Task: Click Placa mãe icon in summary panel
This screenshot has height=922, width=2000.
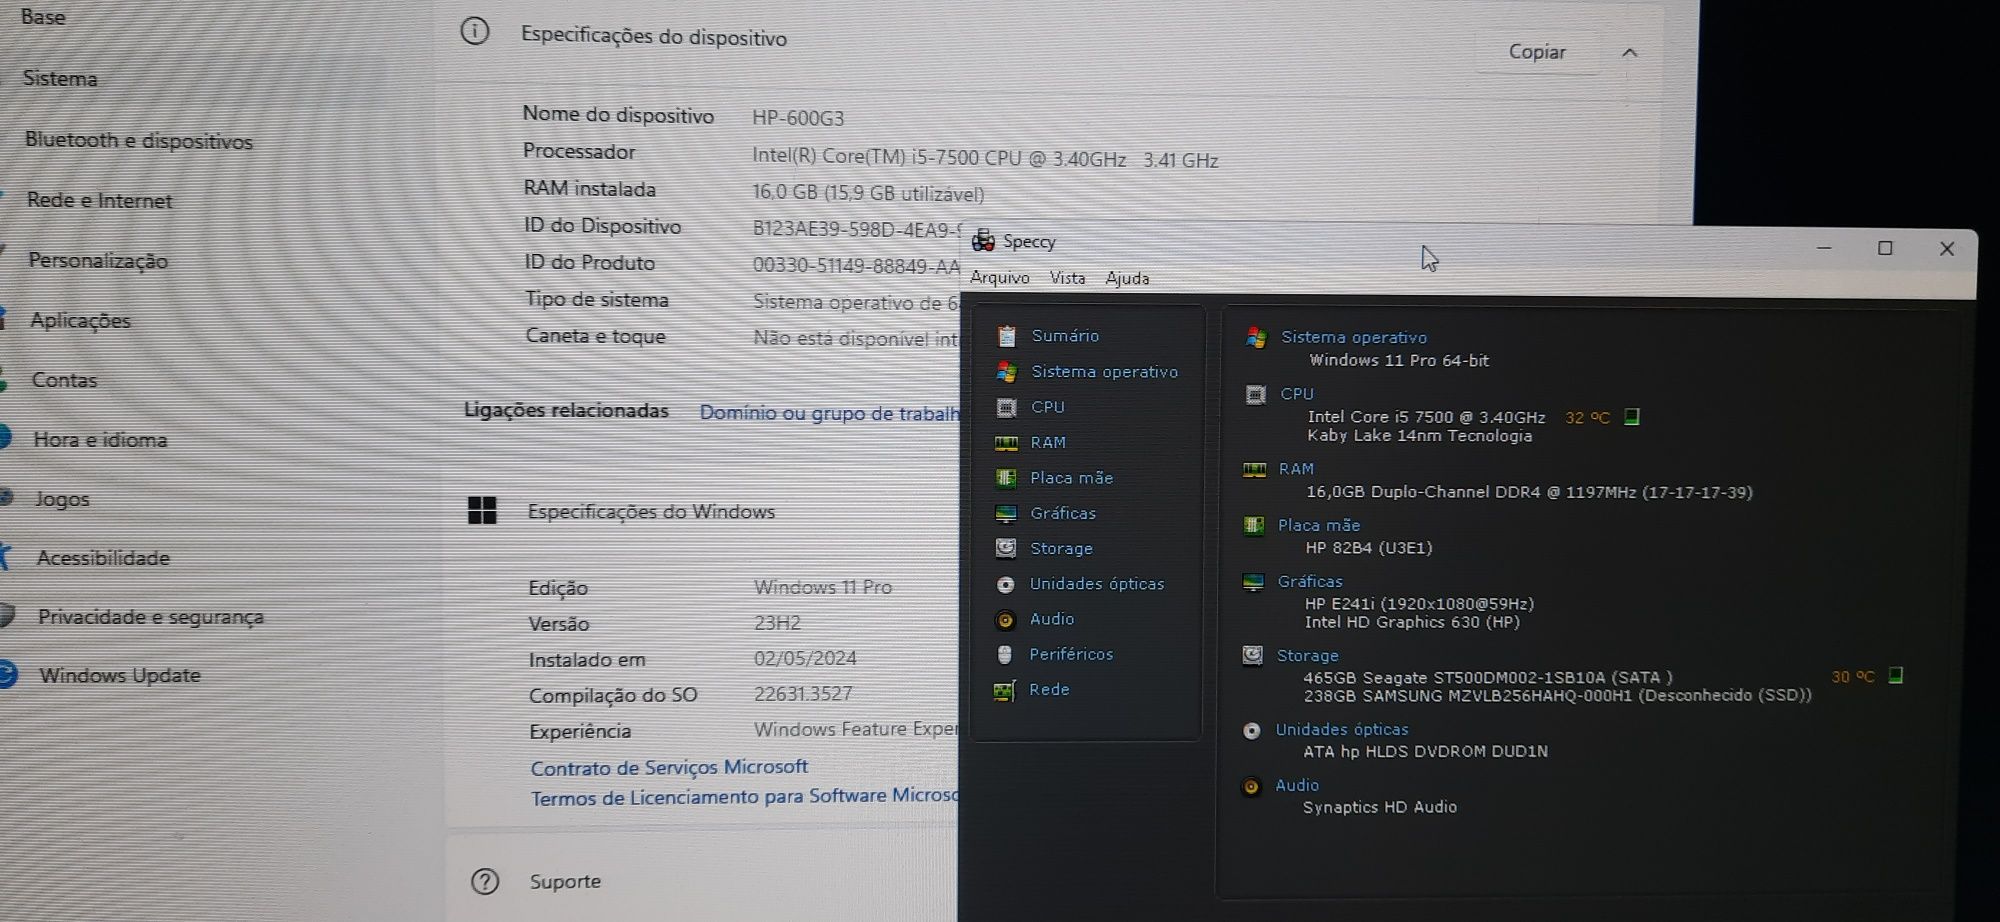Action: point(1253,526)
